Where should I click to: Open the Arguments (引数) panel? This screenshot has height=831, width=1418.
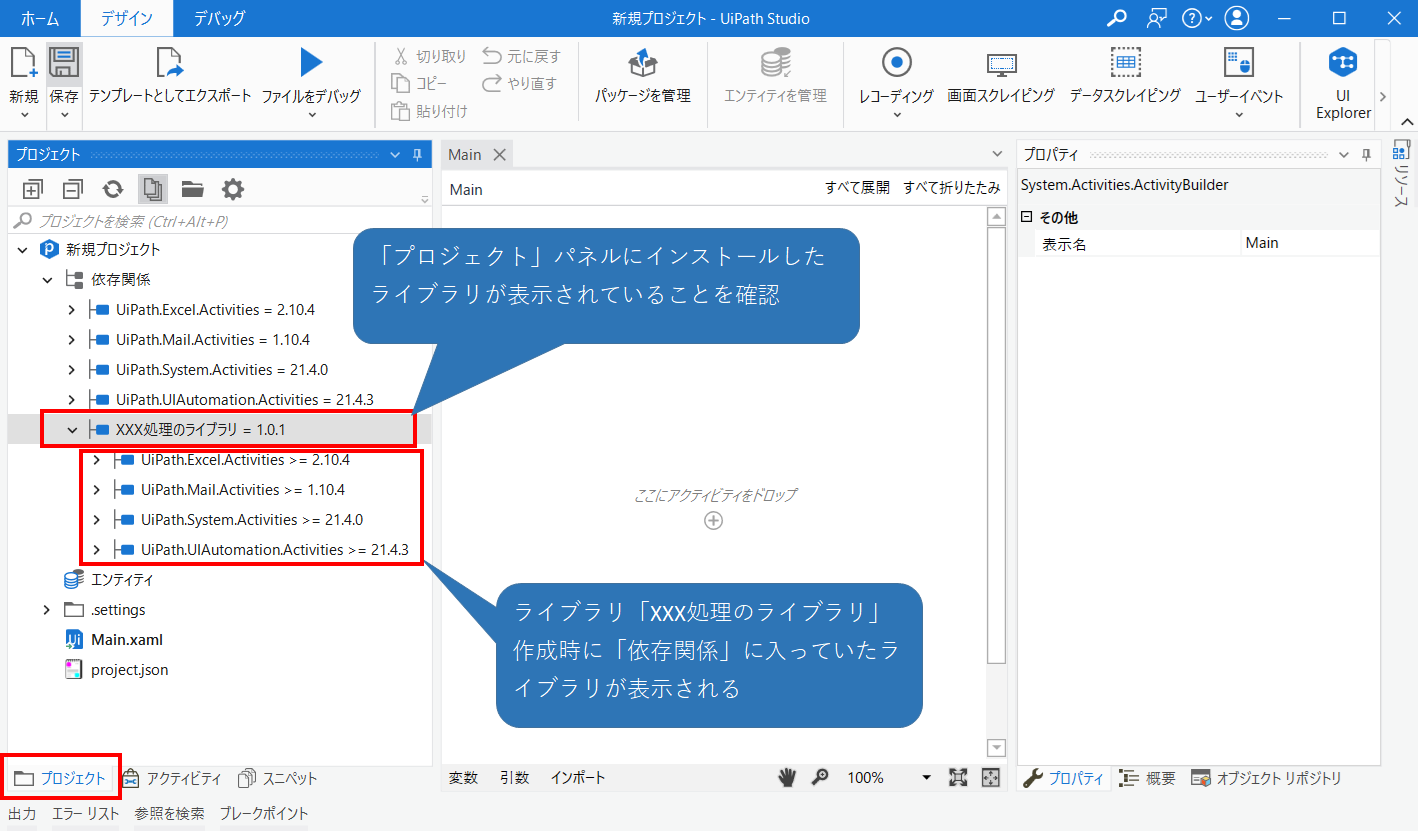tap(515, 777)
